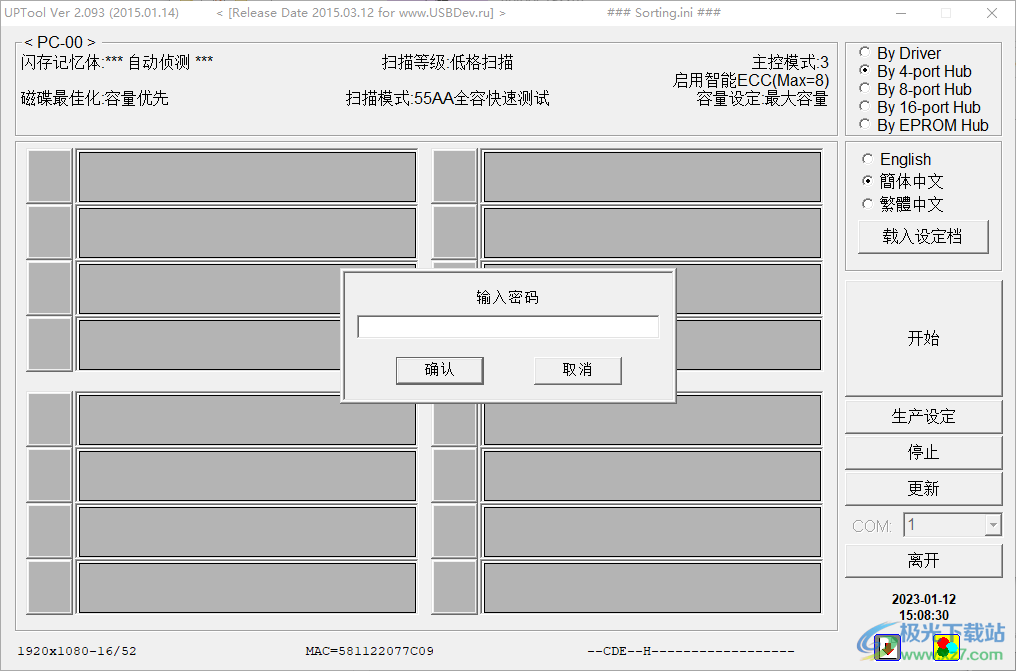Screen dimensions: 1016x671
Task: Click the 扫描等级:低格扫描 text
Action: pos(448,62)
